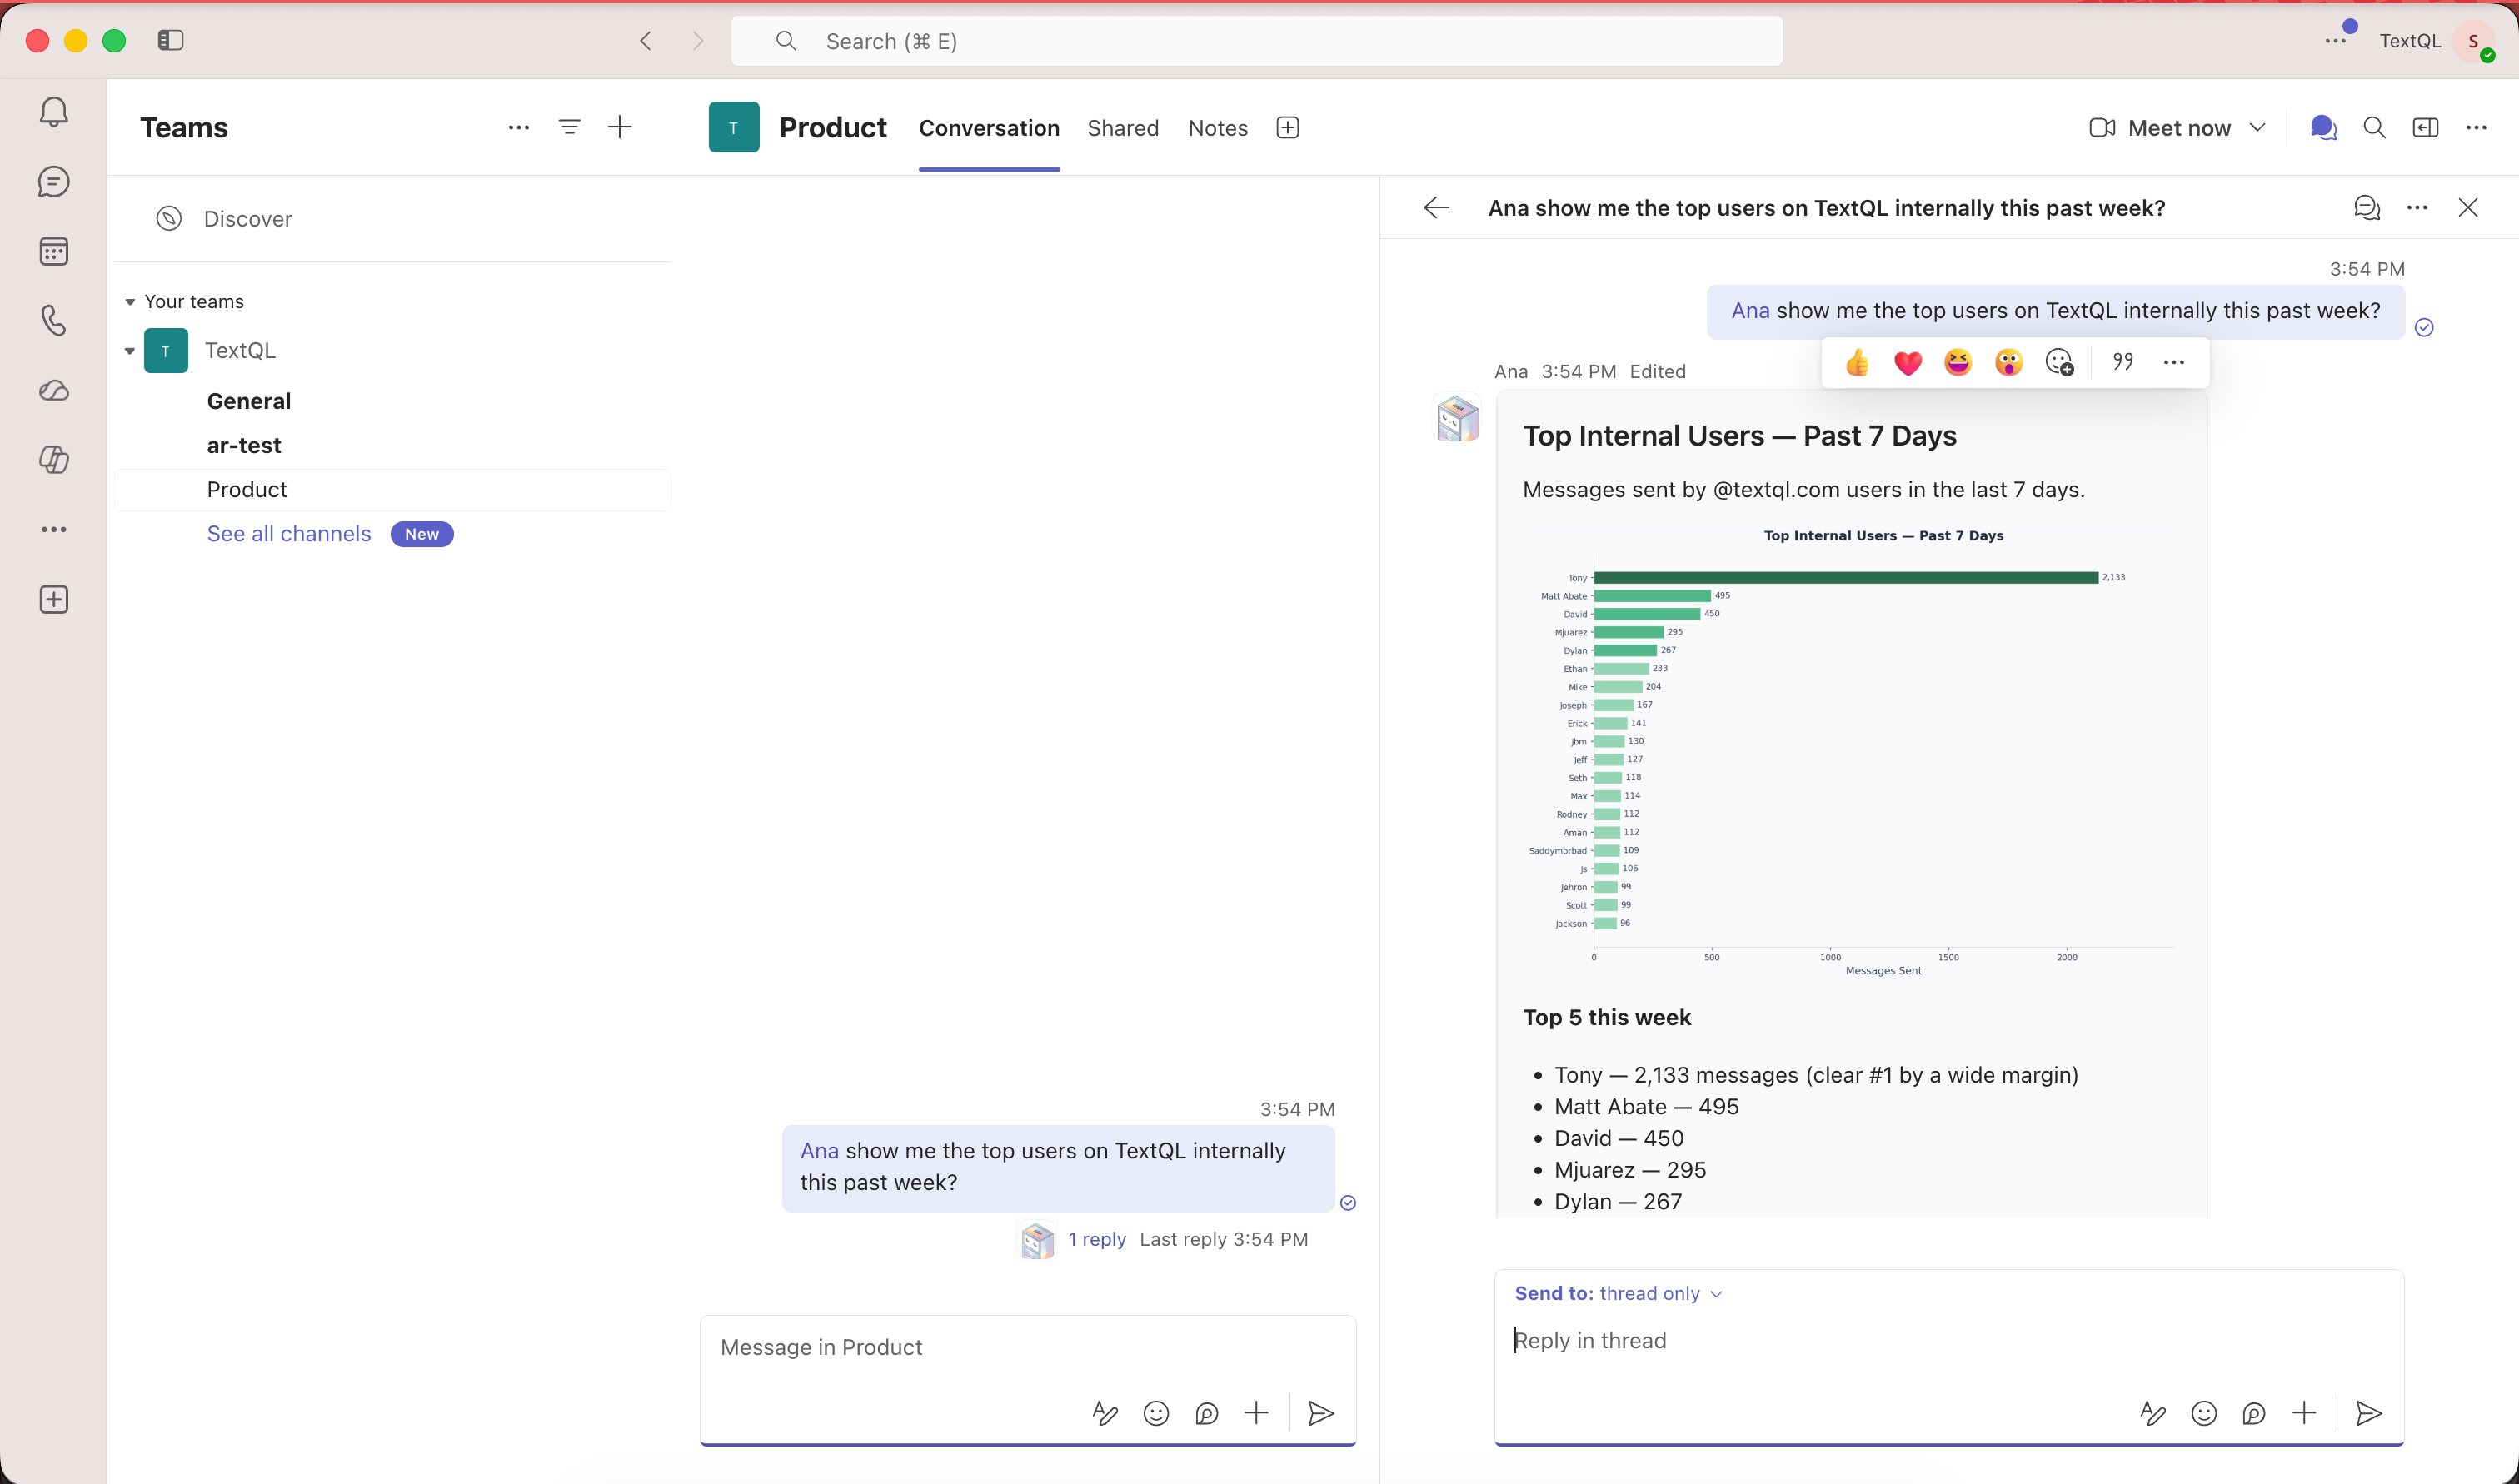Open the Calendar icon in sidebar

[54, 251]
